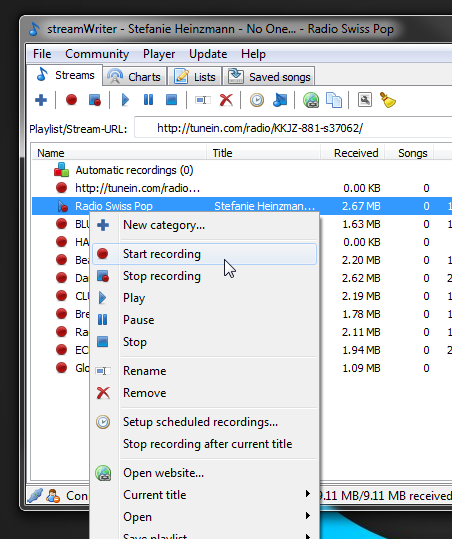Click the wrench settings toolbar icon
The height and width of the screenshot is (539, 452).
click(x=365, y=100)
